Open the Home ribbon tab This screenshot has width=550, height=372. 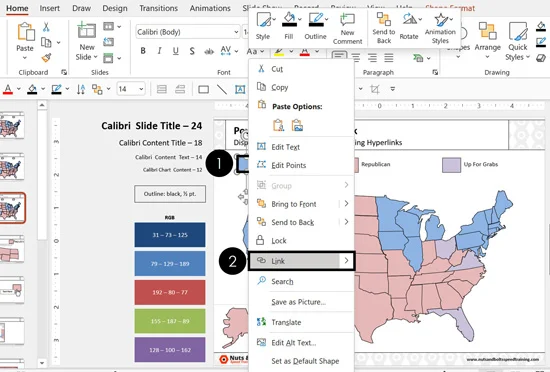pos(17,8)
